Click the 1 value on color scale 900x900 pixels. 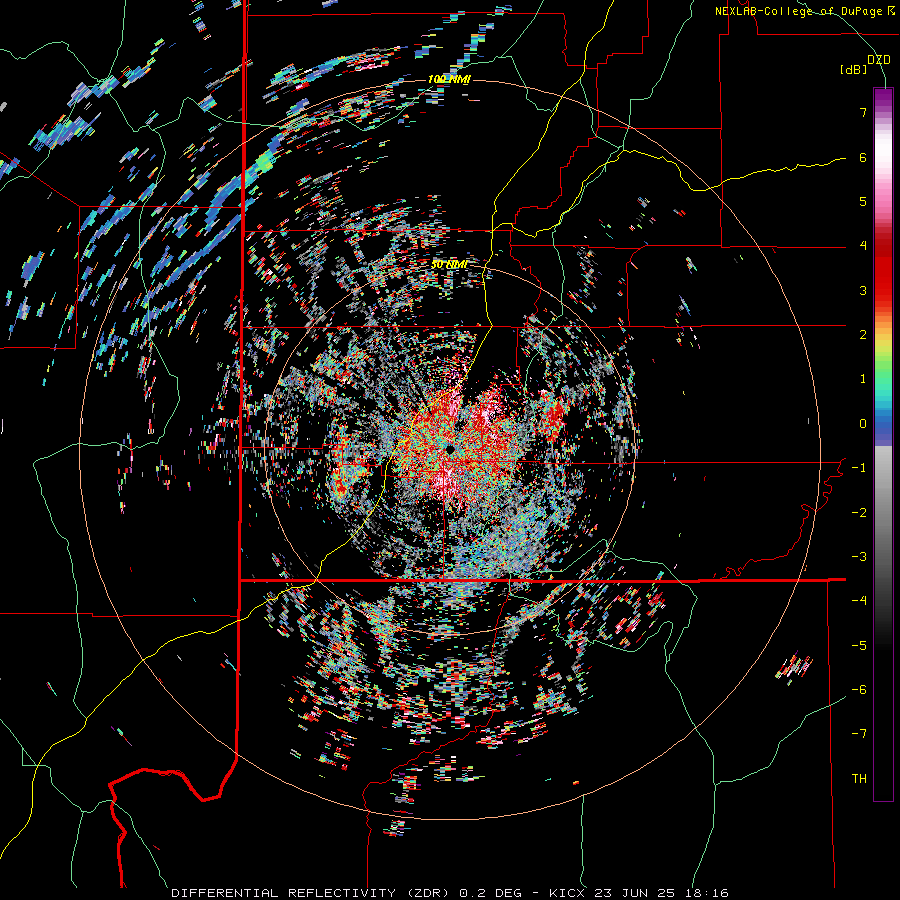click(x=863, y=379)
